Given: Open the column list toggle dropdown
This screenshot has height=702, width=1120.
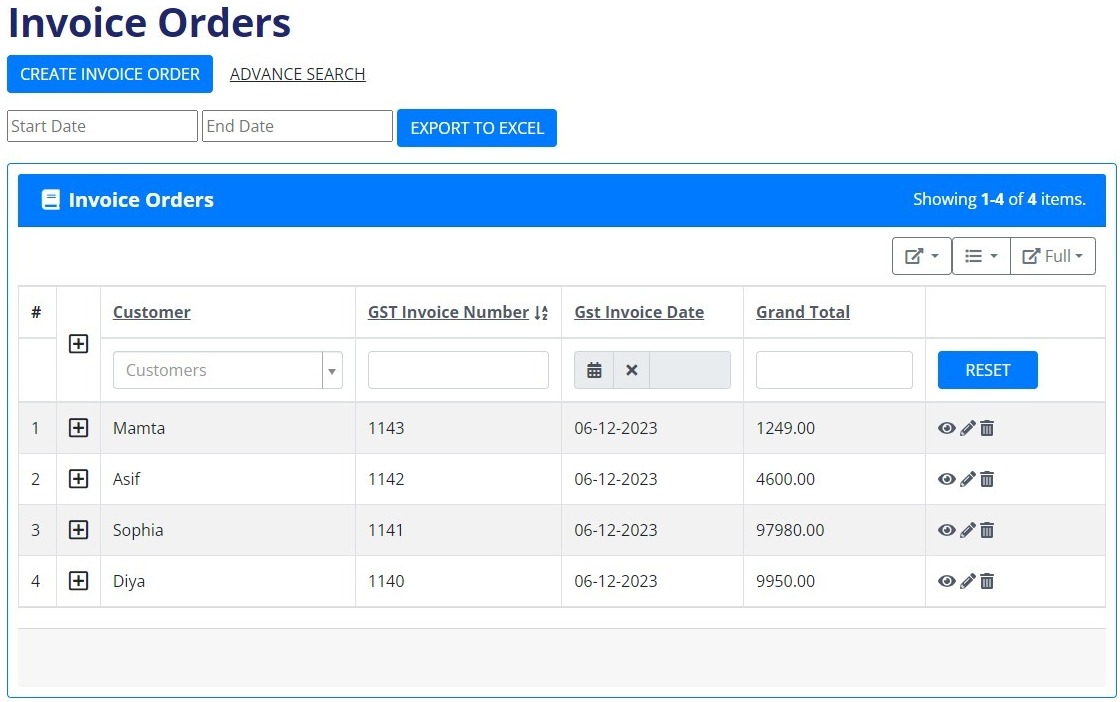Looking at the screenshot, I should [x=980, y=256].
